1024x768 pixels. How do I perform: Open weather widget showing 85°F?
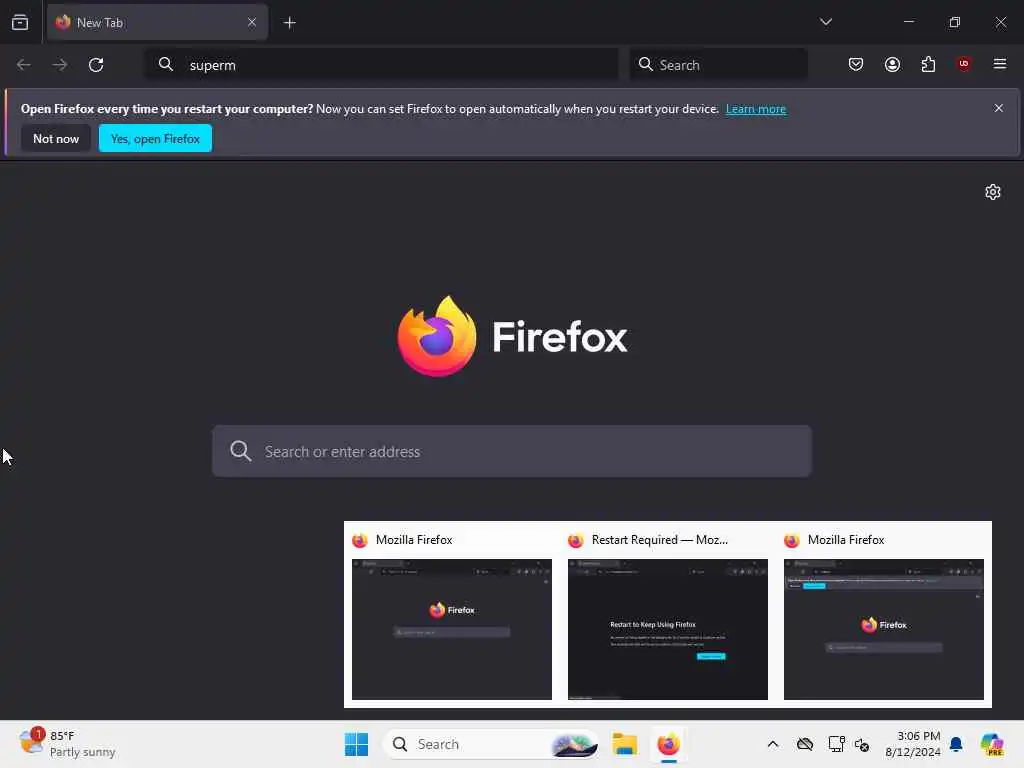click(67, 744)
